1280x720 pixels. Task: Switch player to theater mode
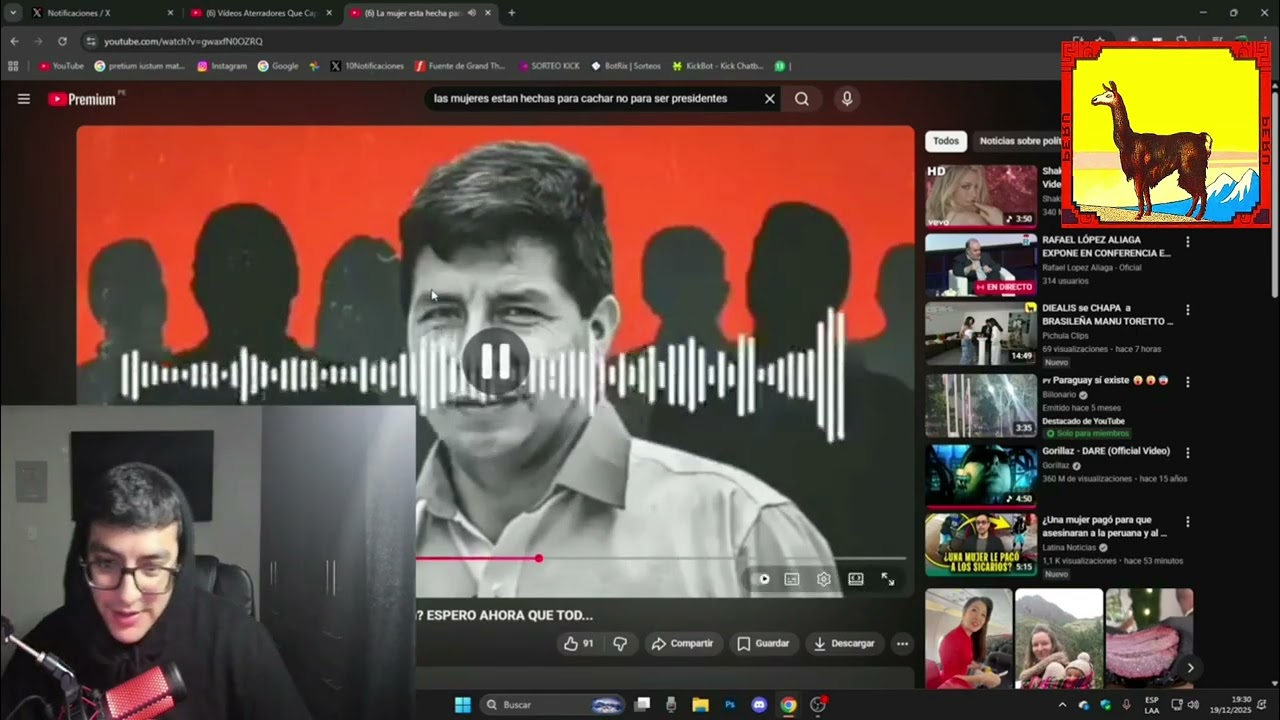tap(856, 579)
